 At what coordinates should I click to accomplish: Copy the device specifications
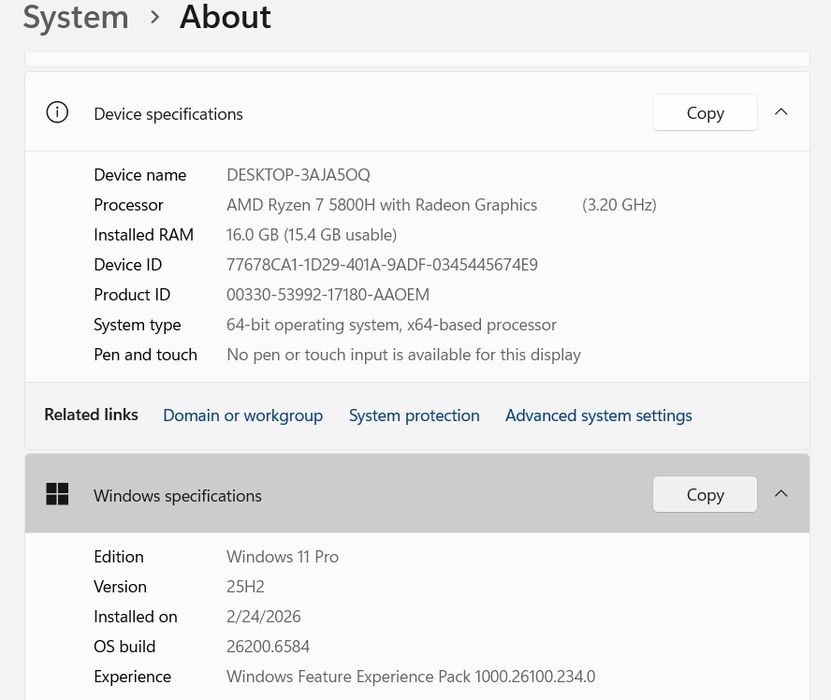(x=704, y=112)
